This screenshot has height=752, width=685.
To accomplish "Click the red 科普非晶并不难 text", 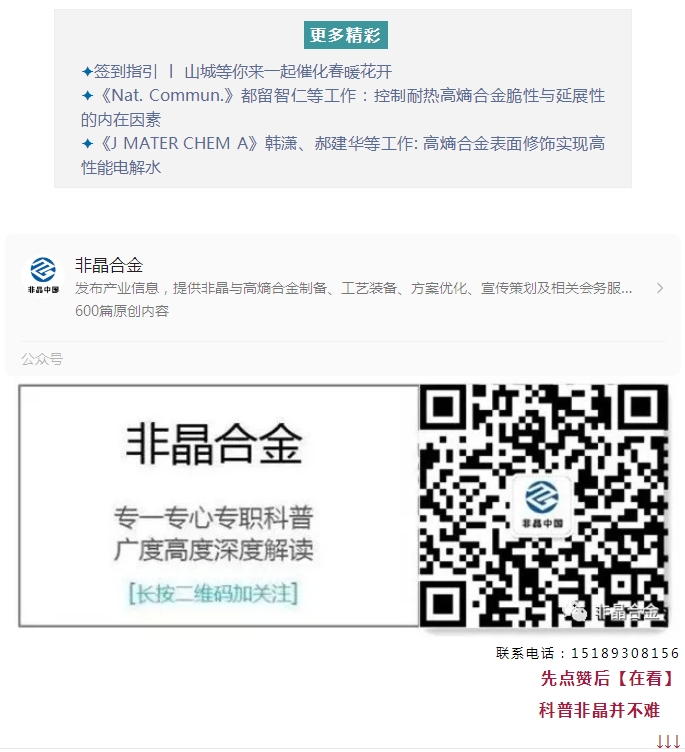I will 600,710.
